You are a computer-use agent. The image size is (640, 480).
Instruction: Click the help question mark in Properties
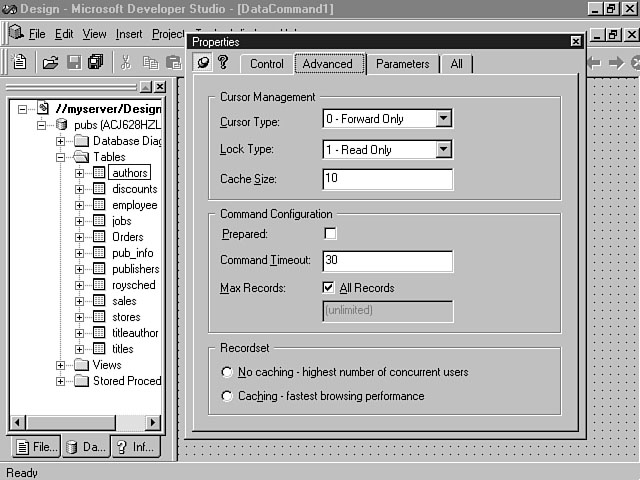click(224, 63)
